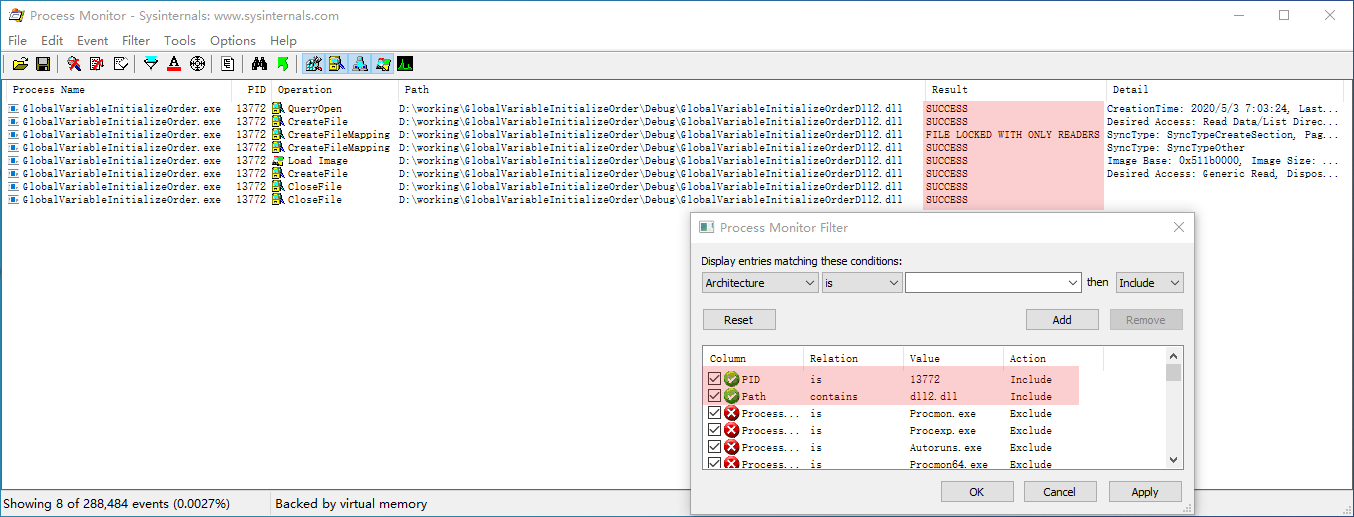The width and height of the screenshot is (1354, 517).
Task: Click the green check icon on Path filter
Action: [732, 396]
